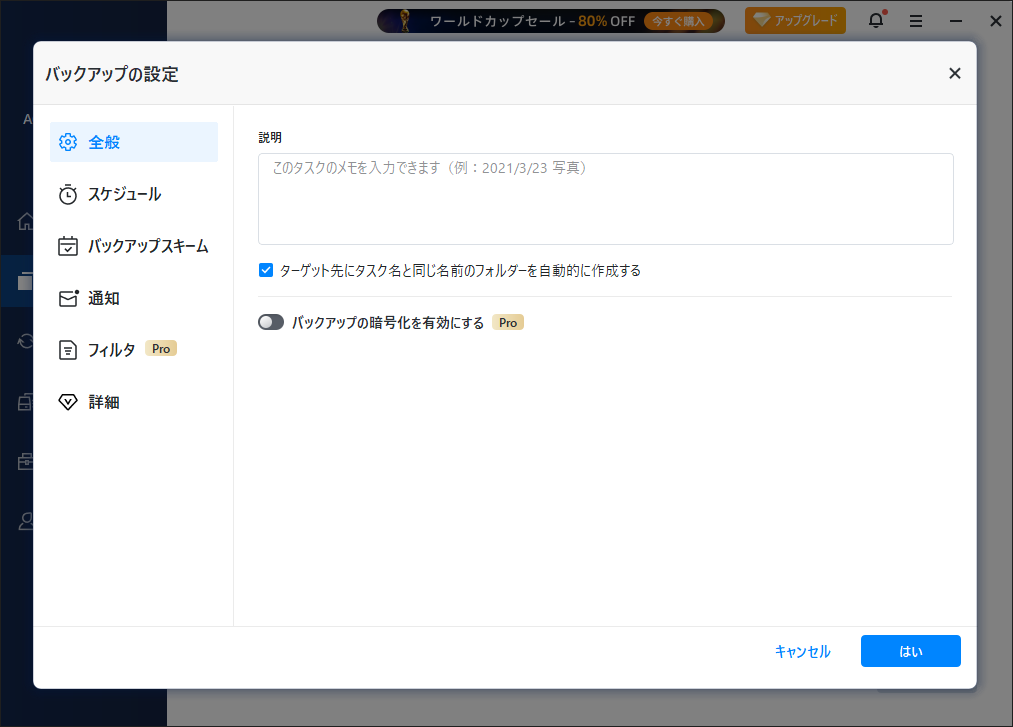Click the バックアップの暗号化を有効にする label
The width and height of the screenshot is (1013, 727).
[388, 322]
